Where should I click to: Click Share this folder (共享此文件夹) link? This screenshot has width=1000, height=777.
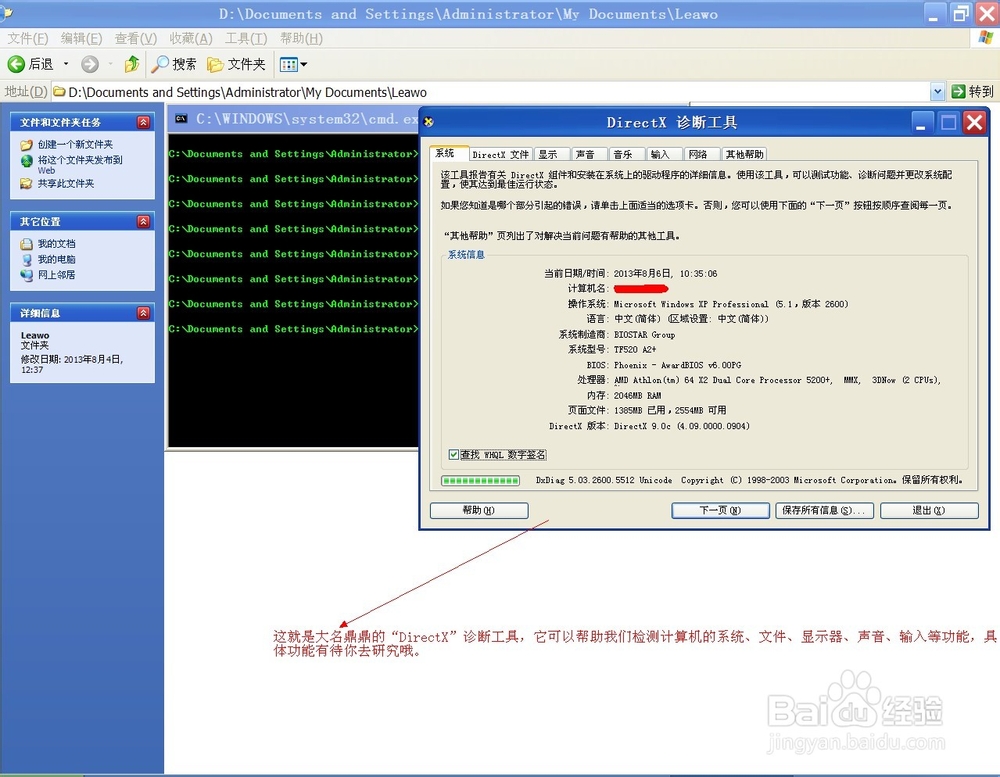coord(66,184)
